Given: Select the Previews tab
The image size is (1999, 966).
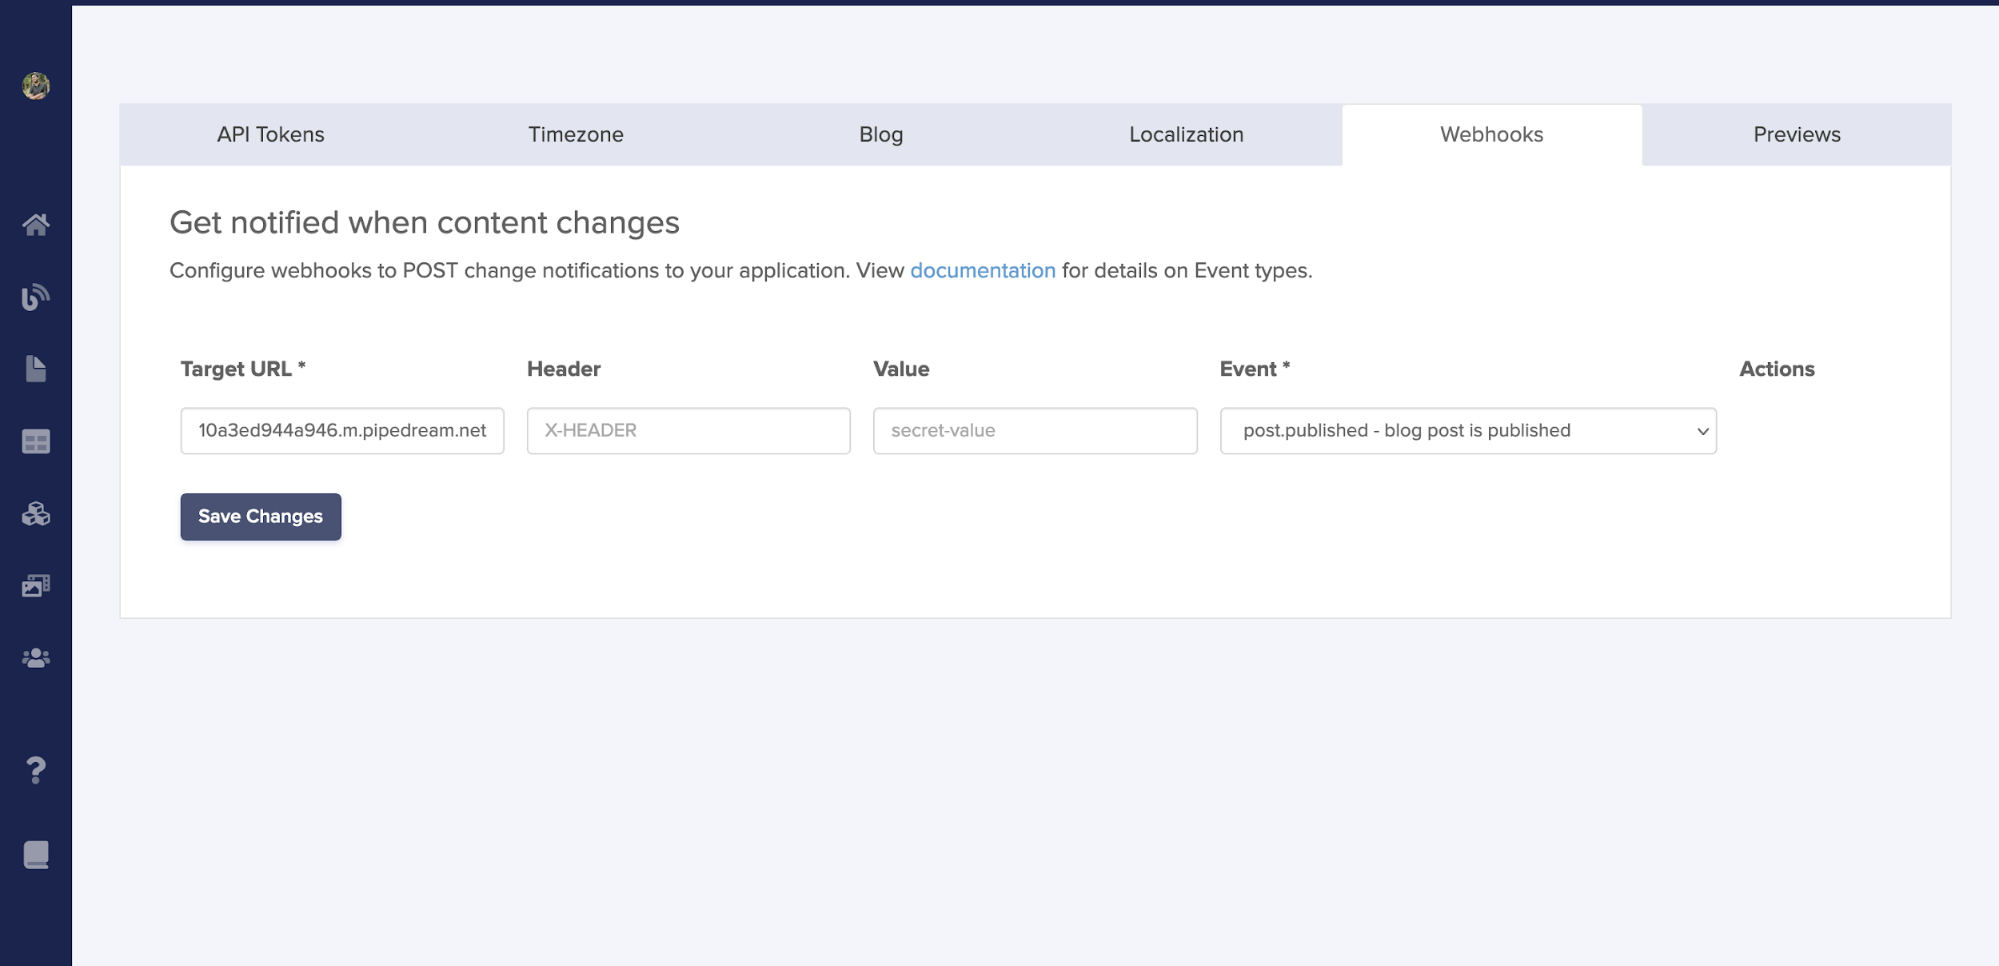Looking at the screenshot, I should coord(1796,135).
